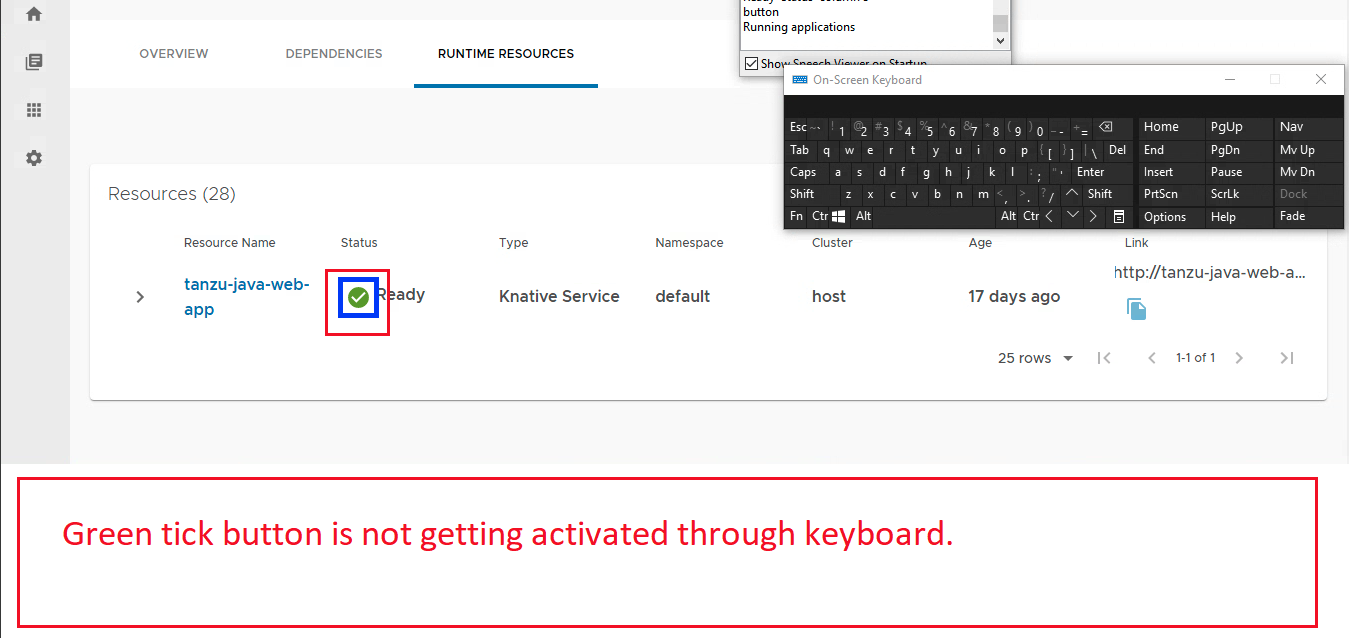This screenshot has height=638, width=1349.
Task: Toggle Shift on the On-Screen Keyboard
Action: [x=804, y=194]
